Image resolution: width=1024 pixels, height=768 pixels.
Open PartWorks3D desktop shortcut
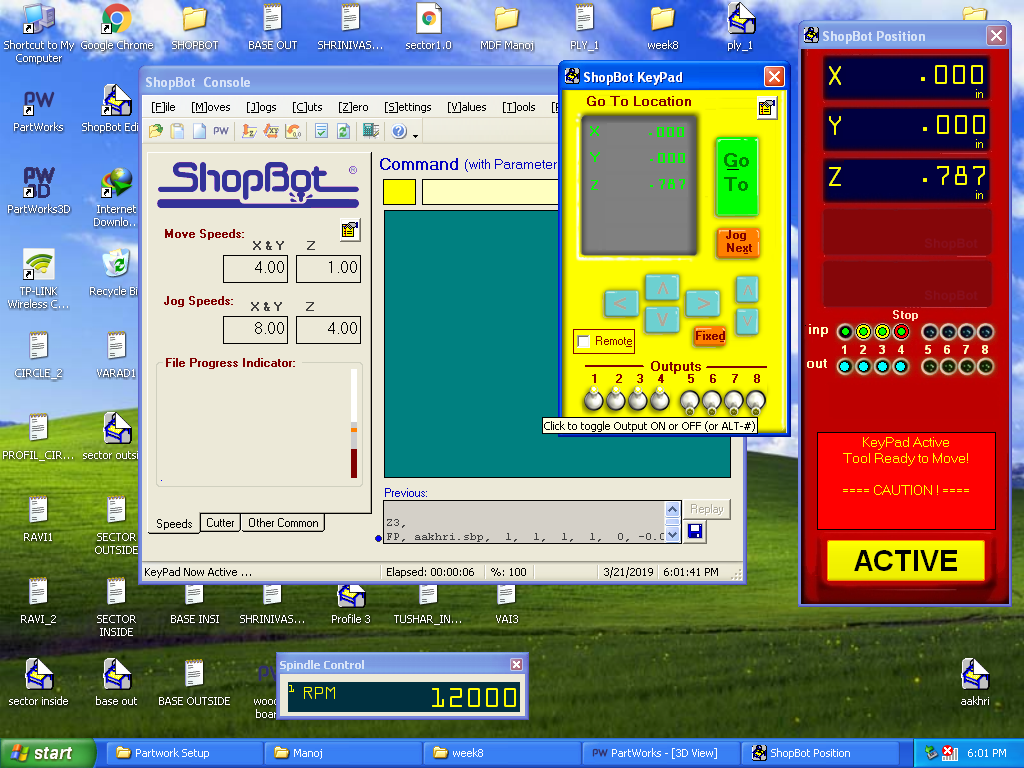[x=39, y=191]
